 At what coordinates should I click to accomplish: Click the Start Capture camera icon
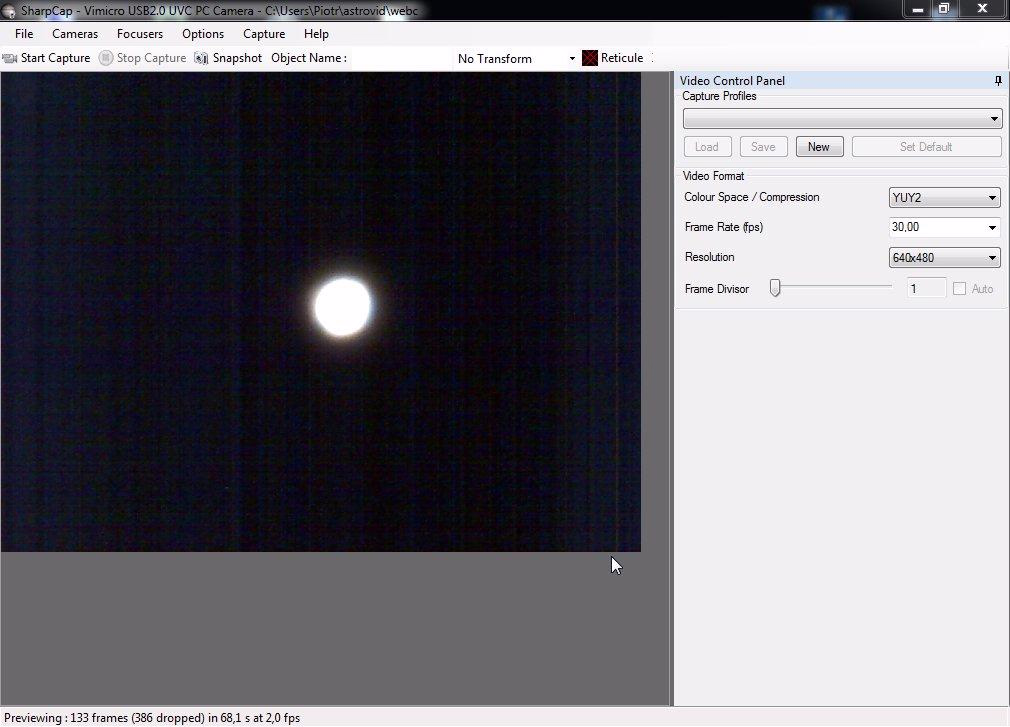point(11,58)
